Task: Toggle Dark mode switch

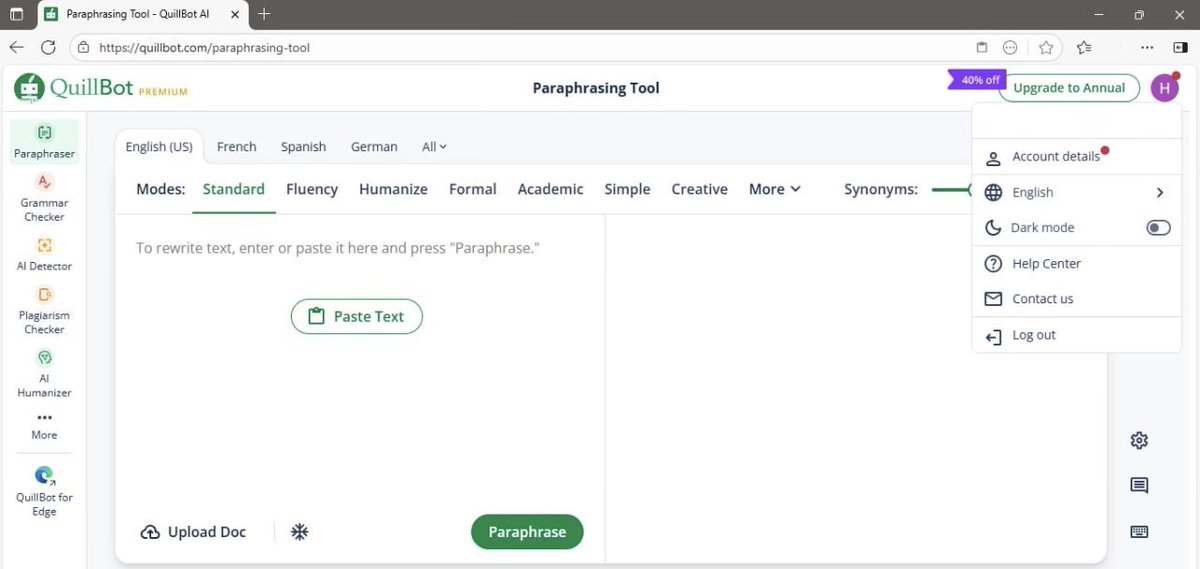Action: 1158,228
